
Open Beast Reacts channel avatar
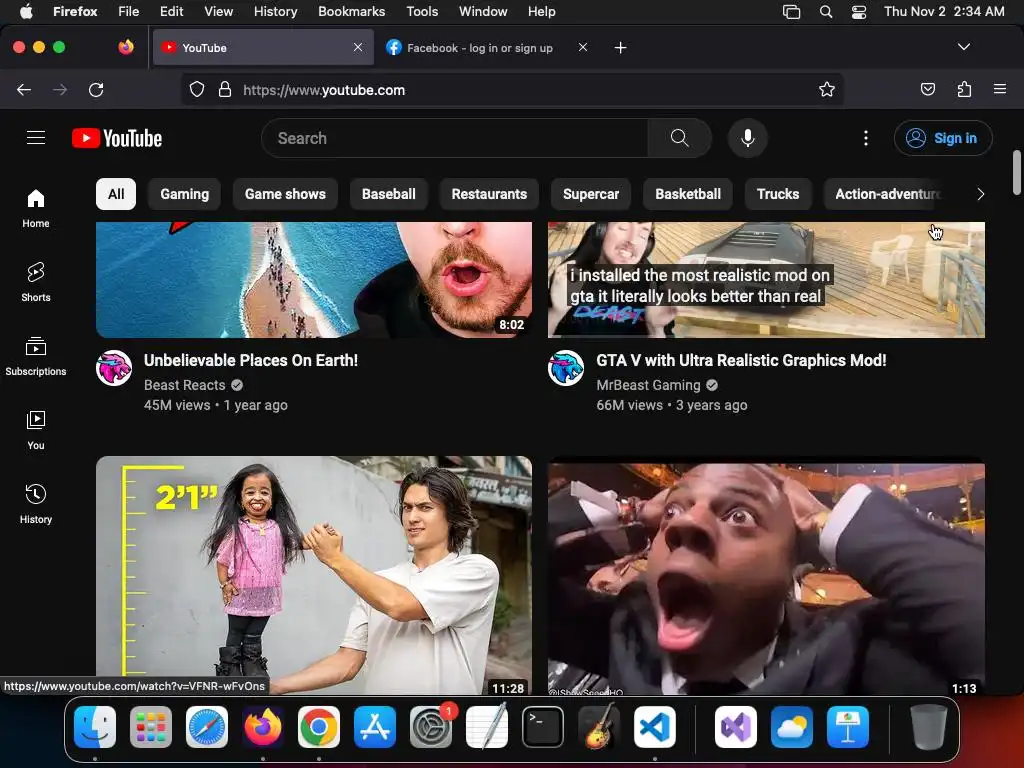(x=114, y=368)
